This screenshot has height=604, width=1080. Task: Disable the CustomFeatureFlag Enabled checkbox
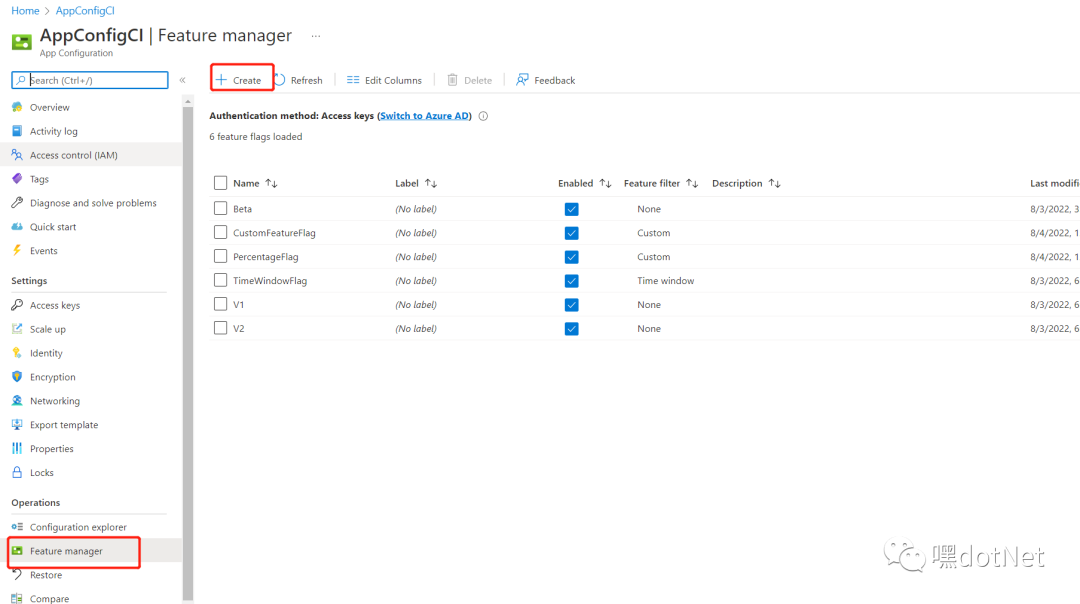[572, 233]
